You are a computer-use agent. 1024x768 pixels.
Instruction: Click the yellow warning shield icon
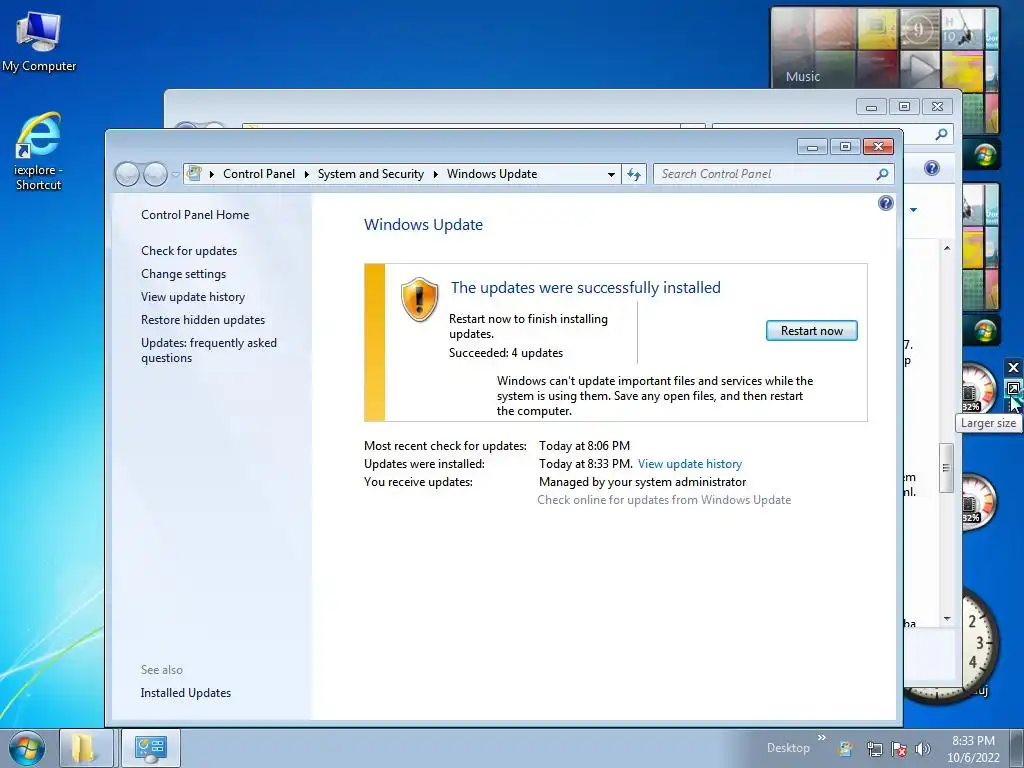(419, 299)
